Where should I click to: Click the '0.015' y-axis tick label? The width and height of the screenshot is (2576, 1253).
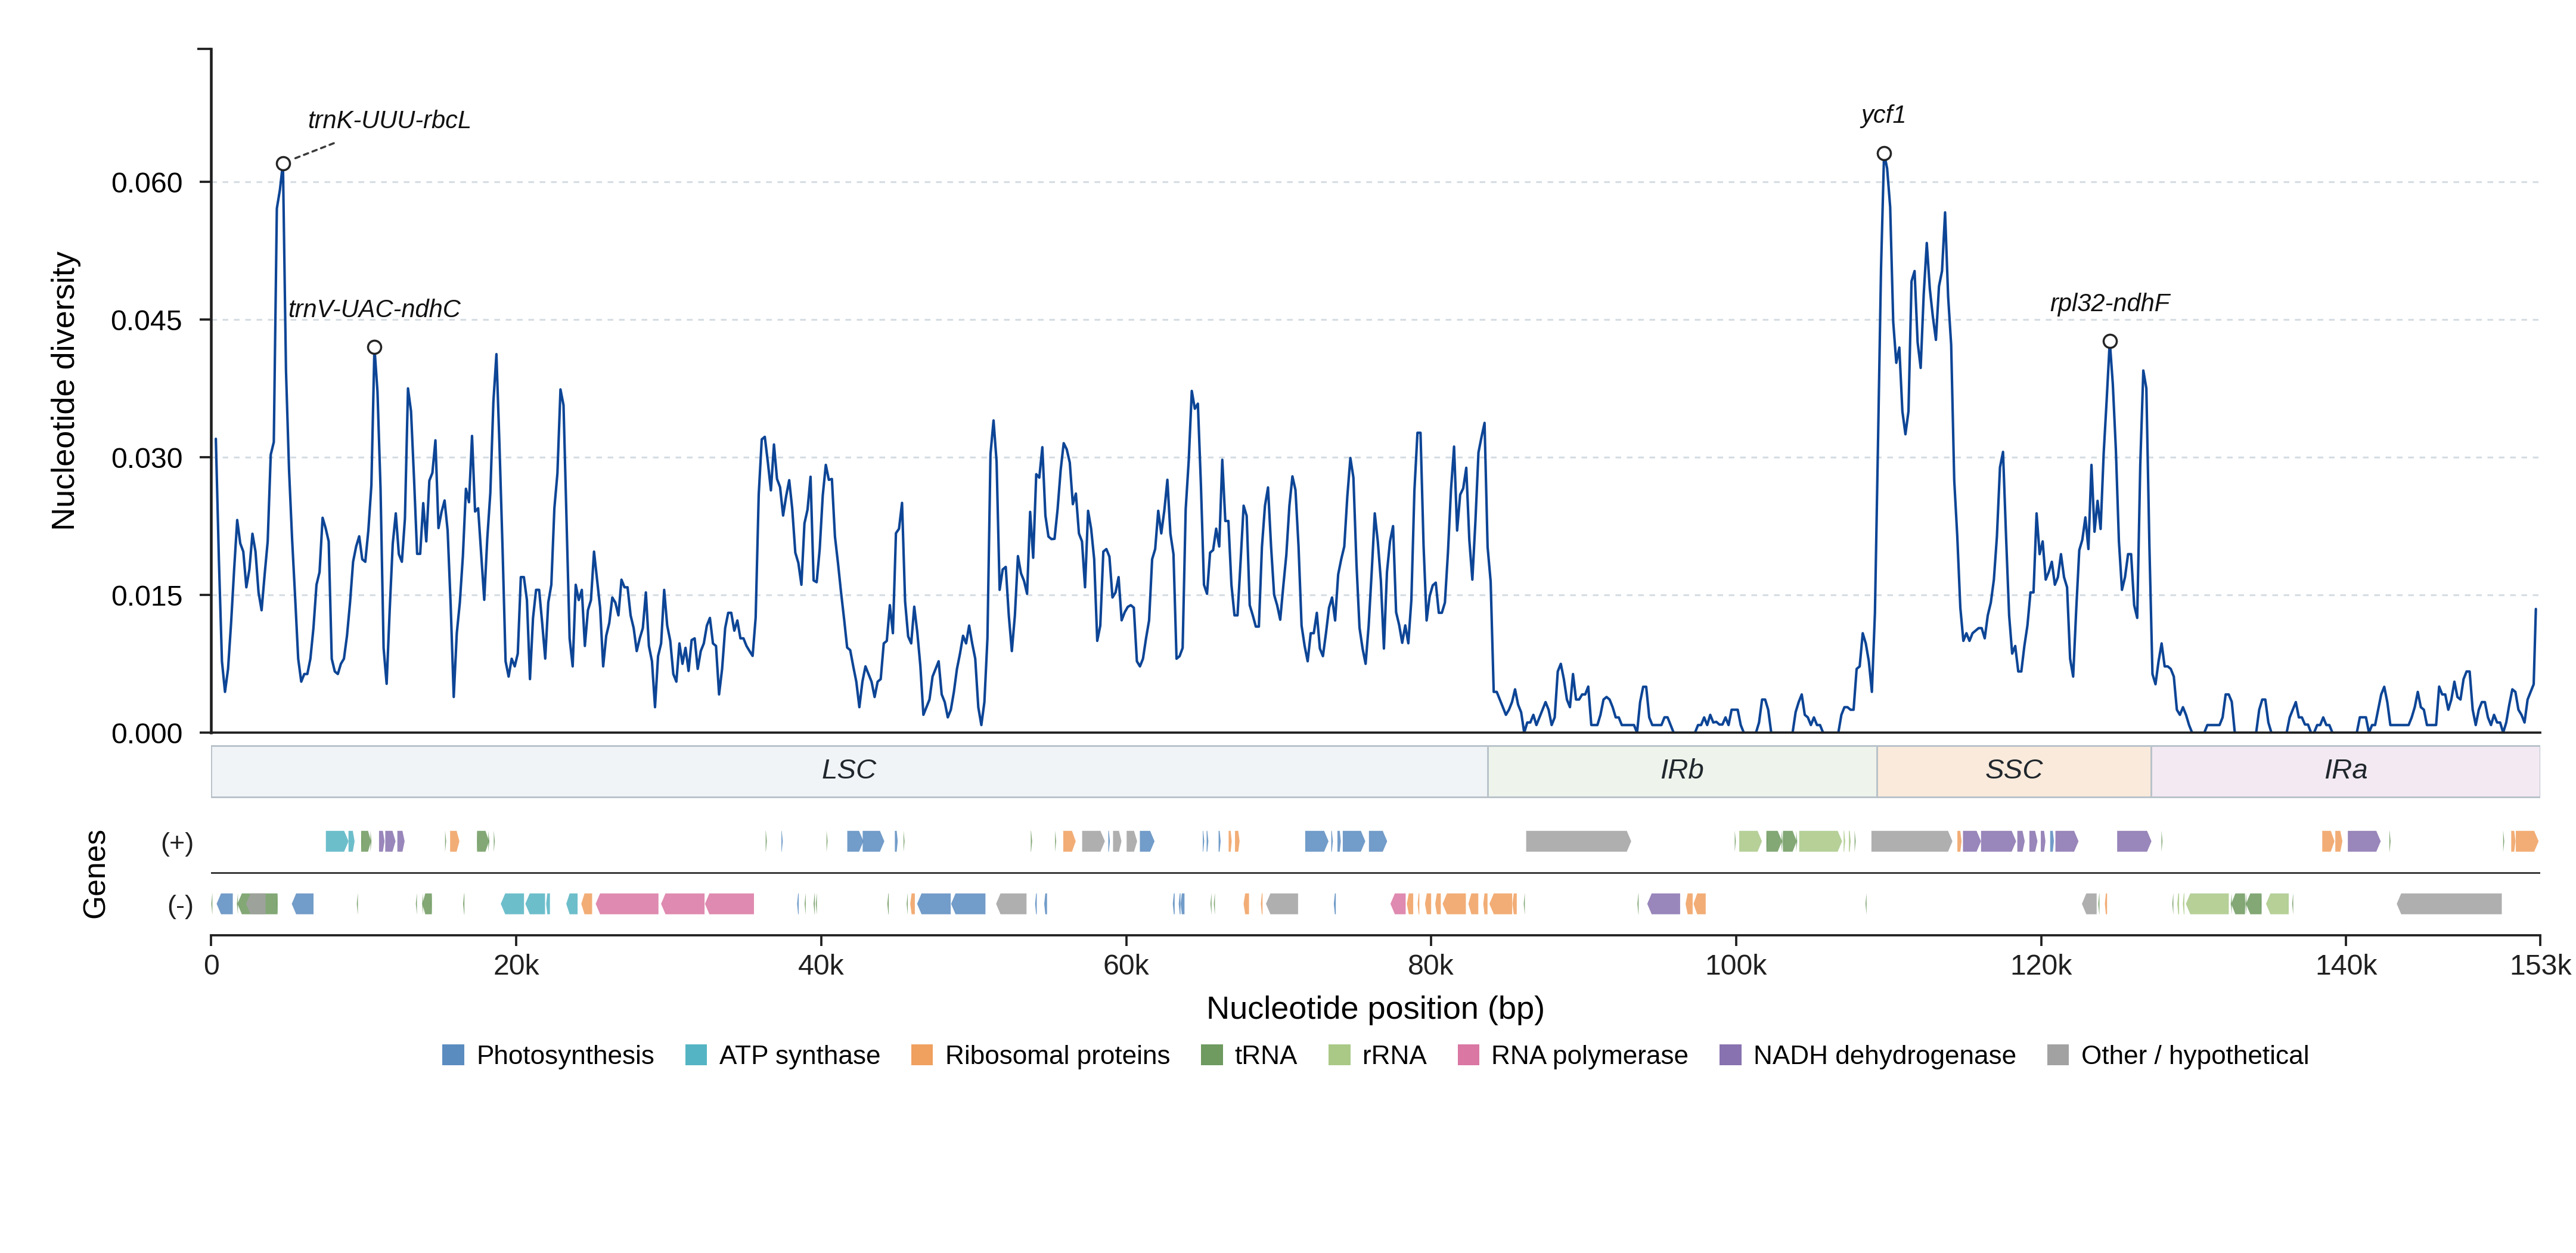tap(147, 596)
